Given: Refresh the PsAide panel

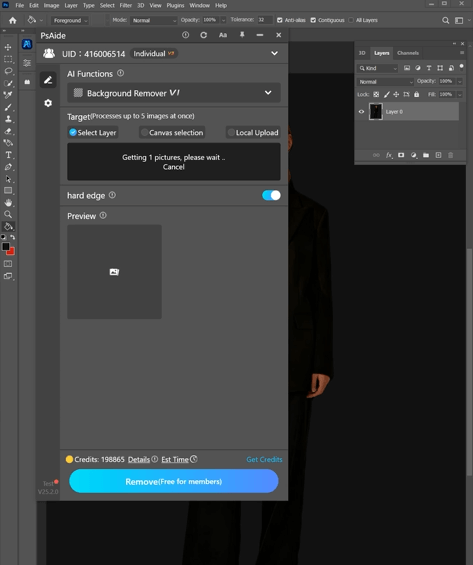Looking at the screenshot, I should click(x=204, y=35).
